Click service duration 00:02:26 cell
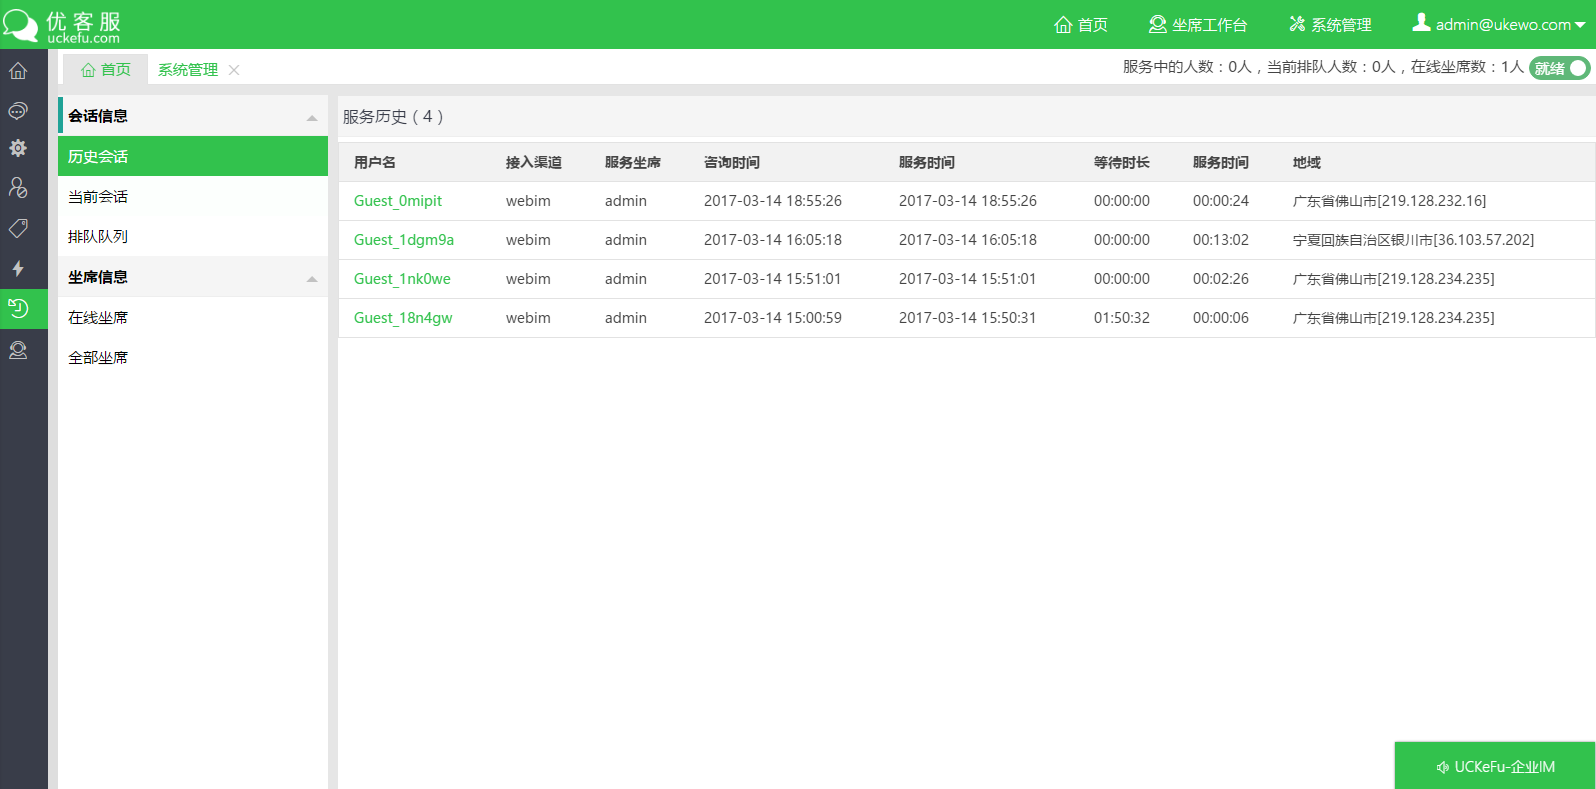Image resolution: width=1596 pixels, height=789 pixels. pos(1221,279)
